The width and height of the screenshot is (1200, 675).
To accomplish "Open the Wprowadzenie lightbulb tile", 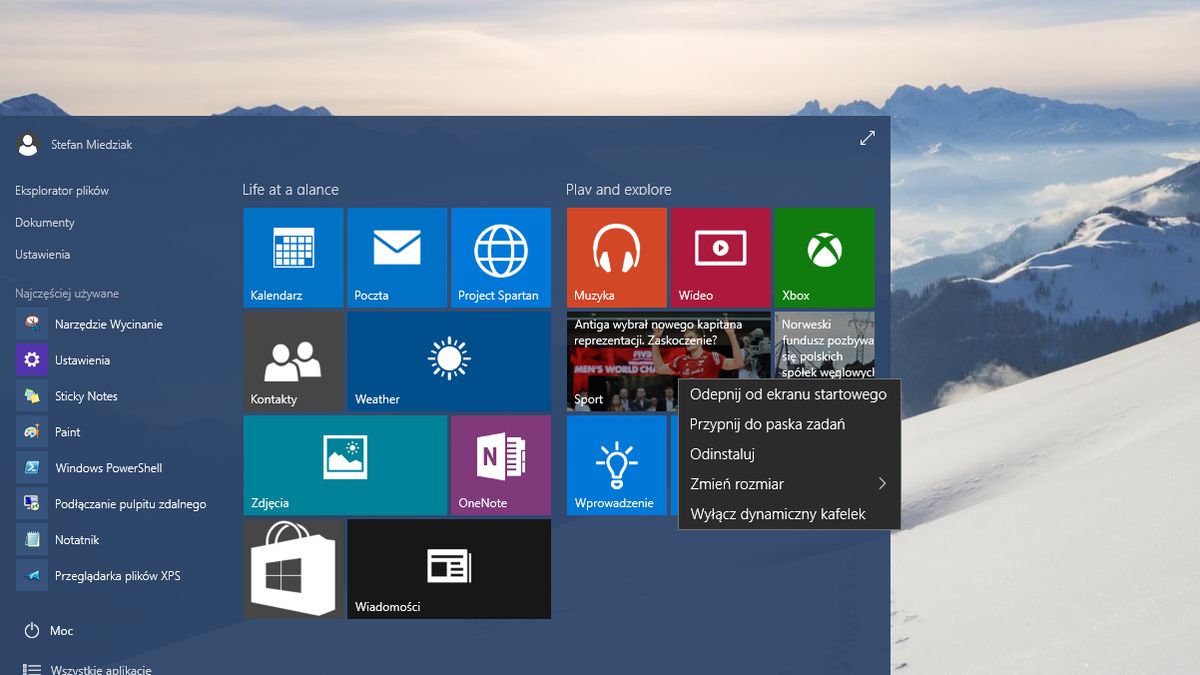I will (x=617, y=465).
